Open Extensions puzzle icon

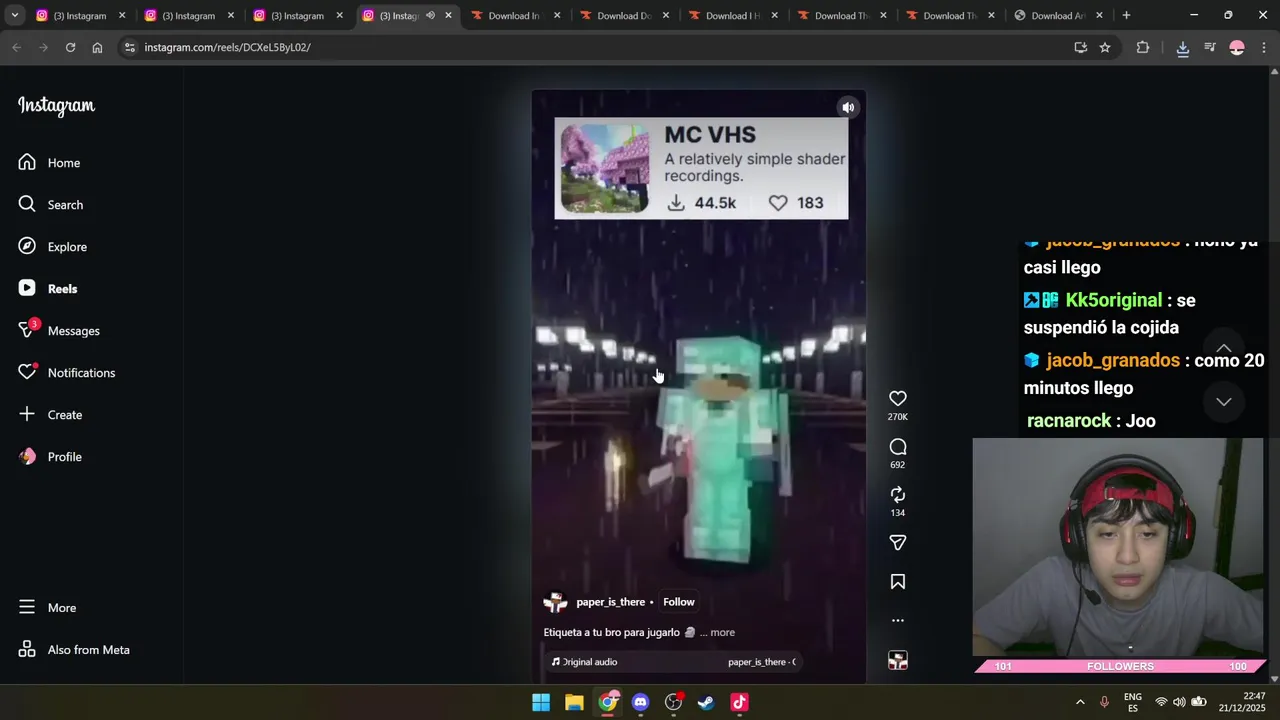tap(1143, 47)
